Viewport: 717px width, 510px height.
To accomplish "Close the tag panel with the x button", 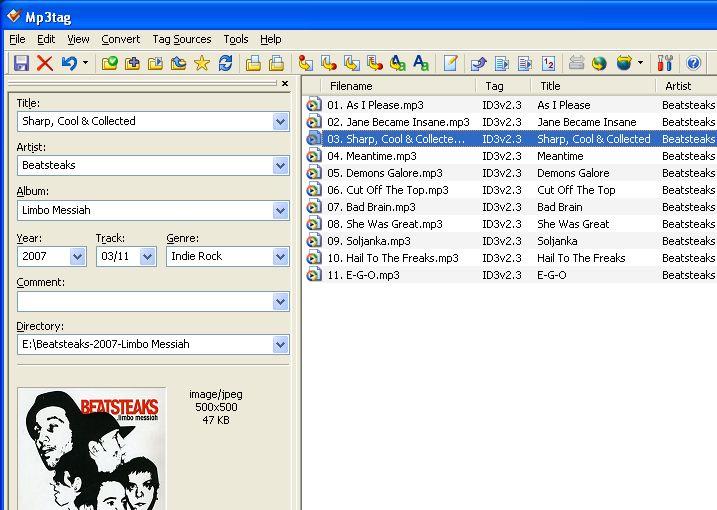I will [x=285, y=83].
